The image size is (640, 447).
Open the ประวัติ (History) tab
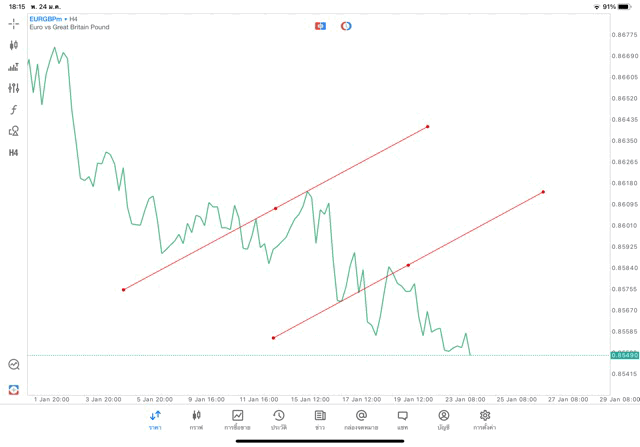point(279,419)
